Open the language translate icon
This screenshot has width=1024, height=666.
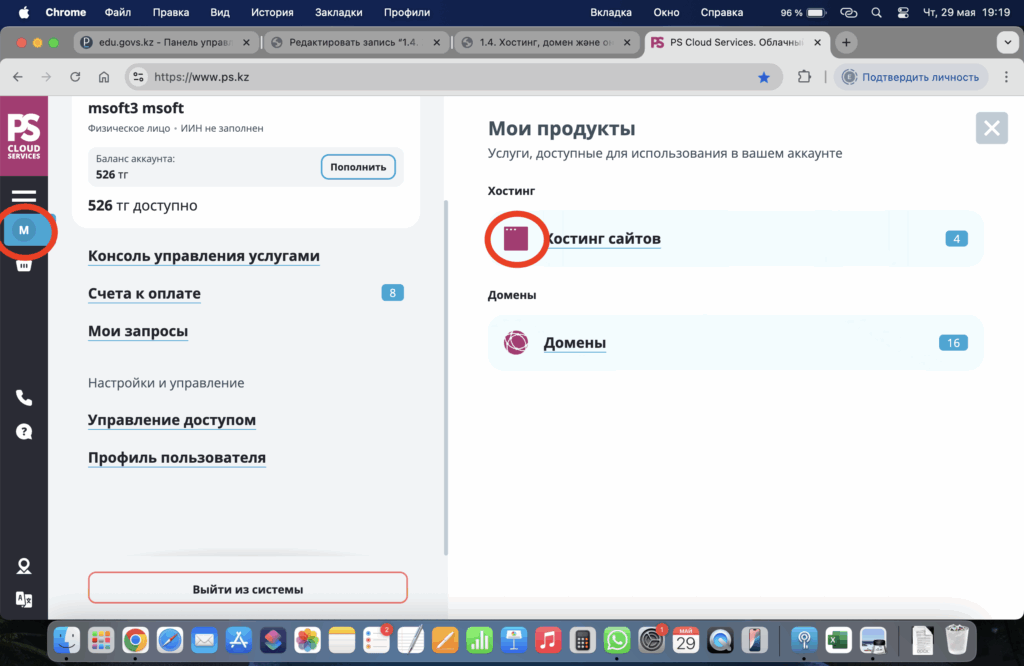point(24,599)
